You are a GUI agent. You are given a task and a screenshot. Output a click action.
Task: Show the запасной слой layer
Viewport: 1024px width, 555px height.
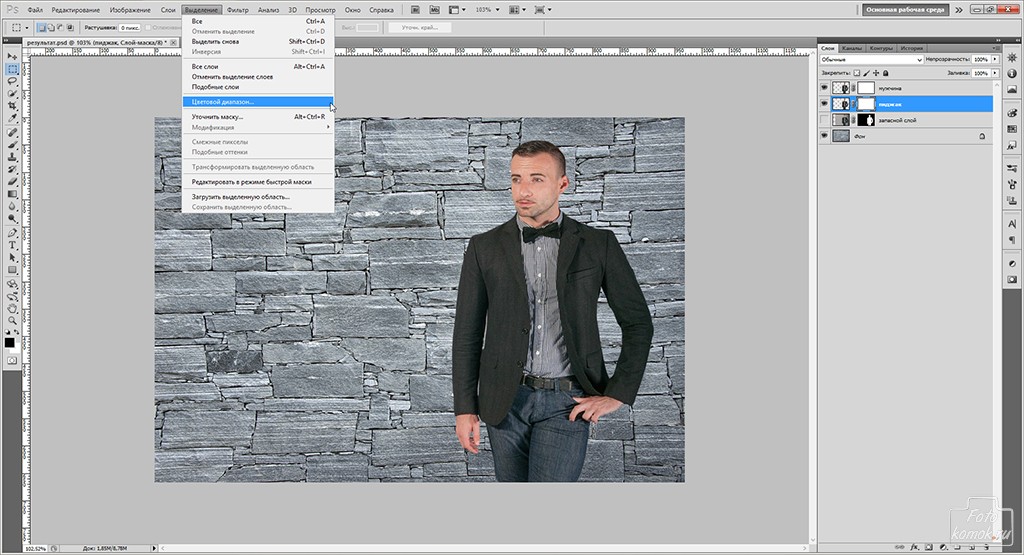824,120
